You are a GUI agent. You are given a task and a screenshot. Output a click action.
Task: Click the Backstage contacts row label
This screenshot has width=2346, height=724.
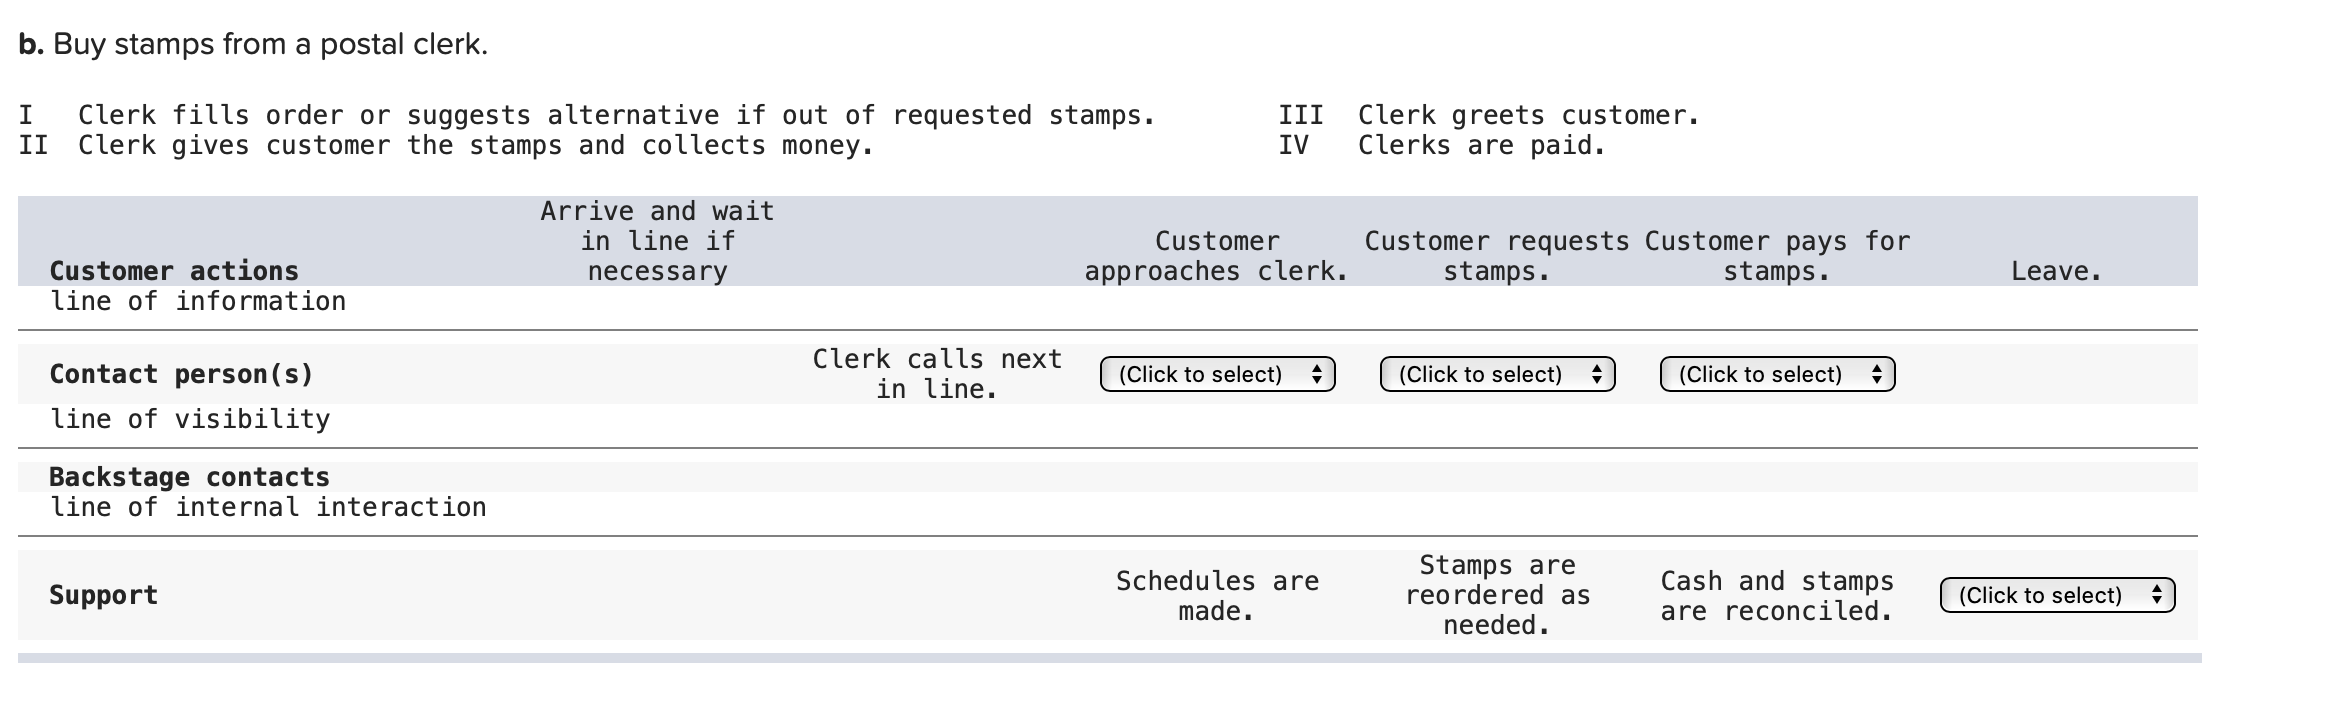[188, 477]
